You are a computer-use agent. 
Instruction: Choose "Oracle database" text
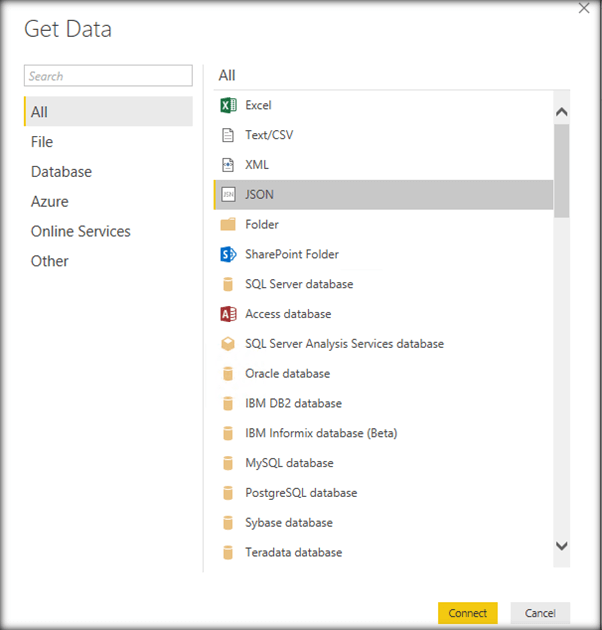(x=288, y=374)
